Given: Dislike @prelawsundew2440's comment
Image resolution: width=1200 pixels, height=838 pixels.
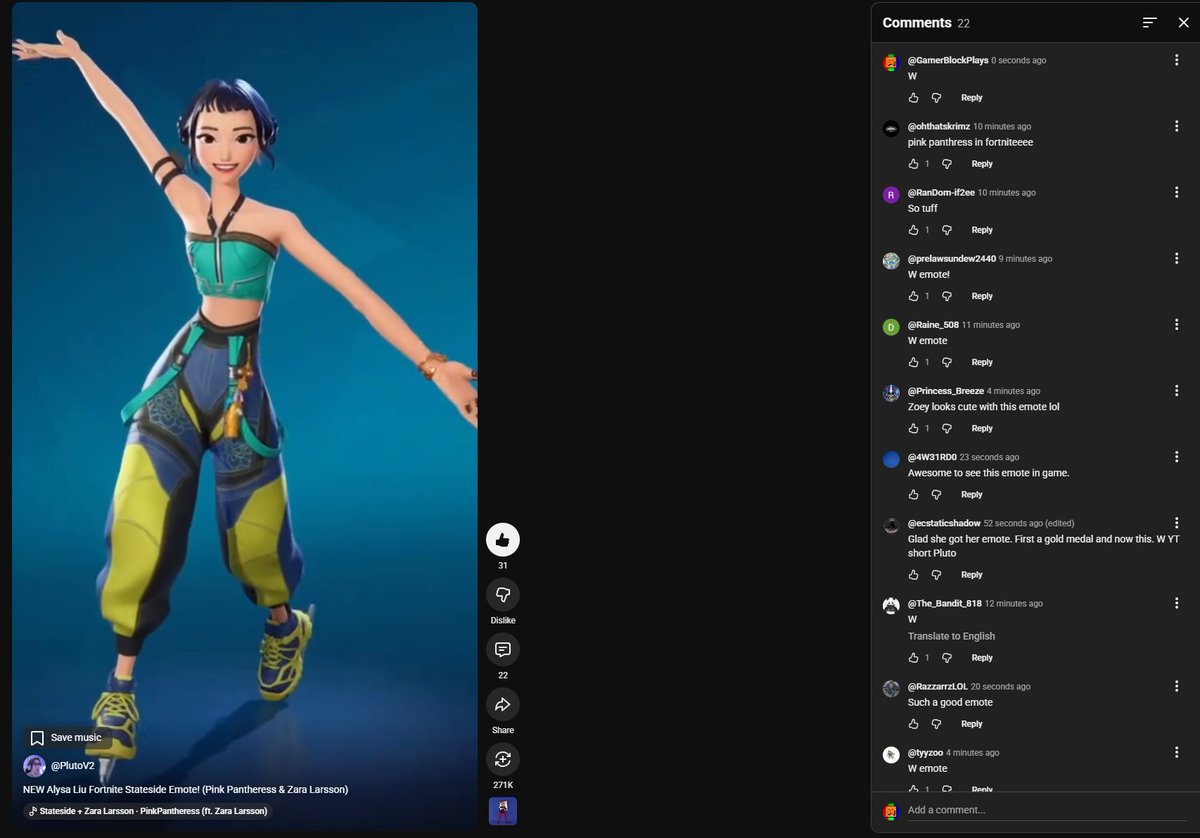Looking at the screenshot, I should click(947, 296).
